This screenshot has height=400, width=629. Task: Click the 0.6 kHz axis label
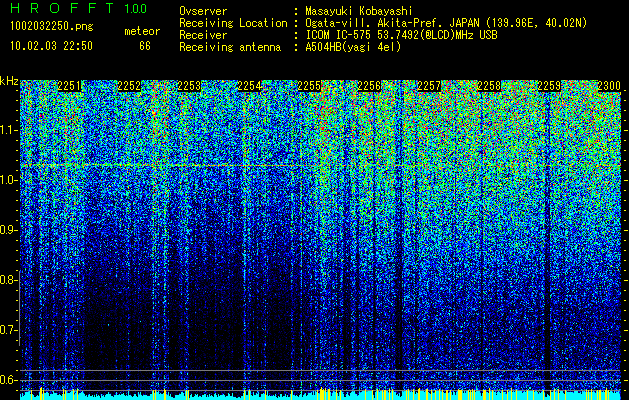[x=9, y=380]
